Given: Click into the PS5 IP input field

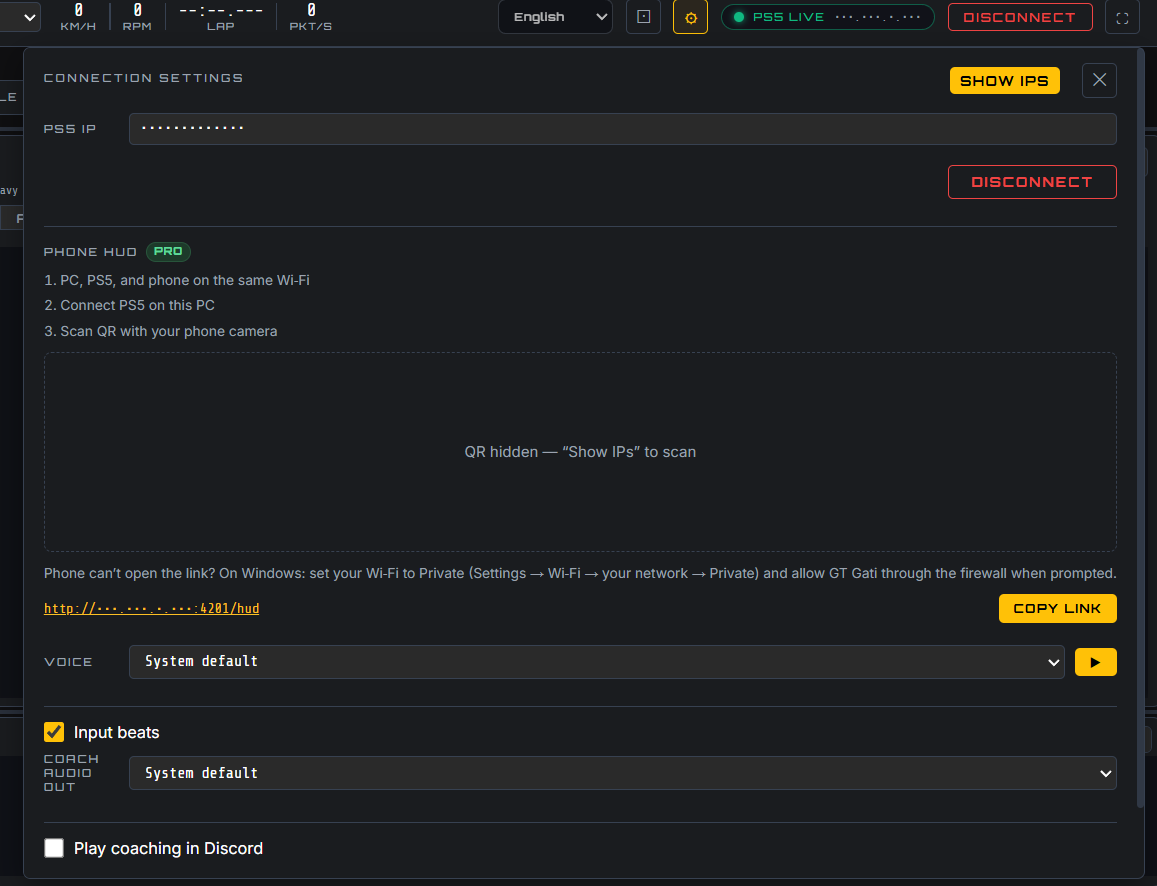Looking at the screenshot, I should pyautogui.click(x=622, y=129).
